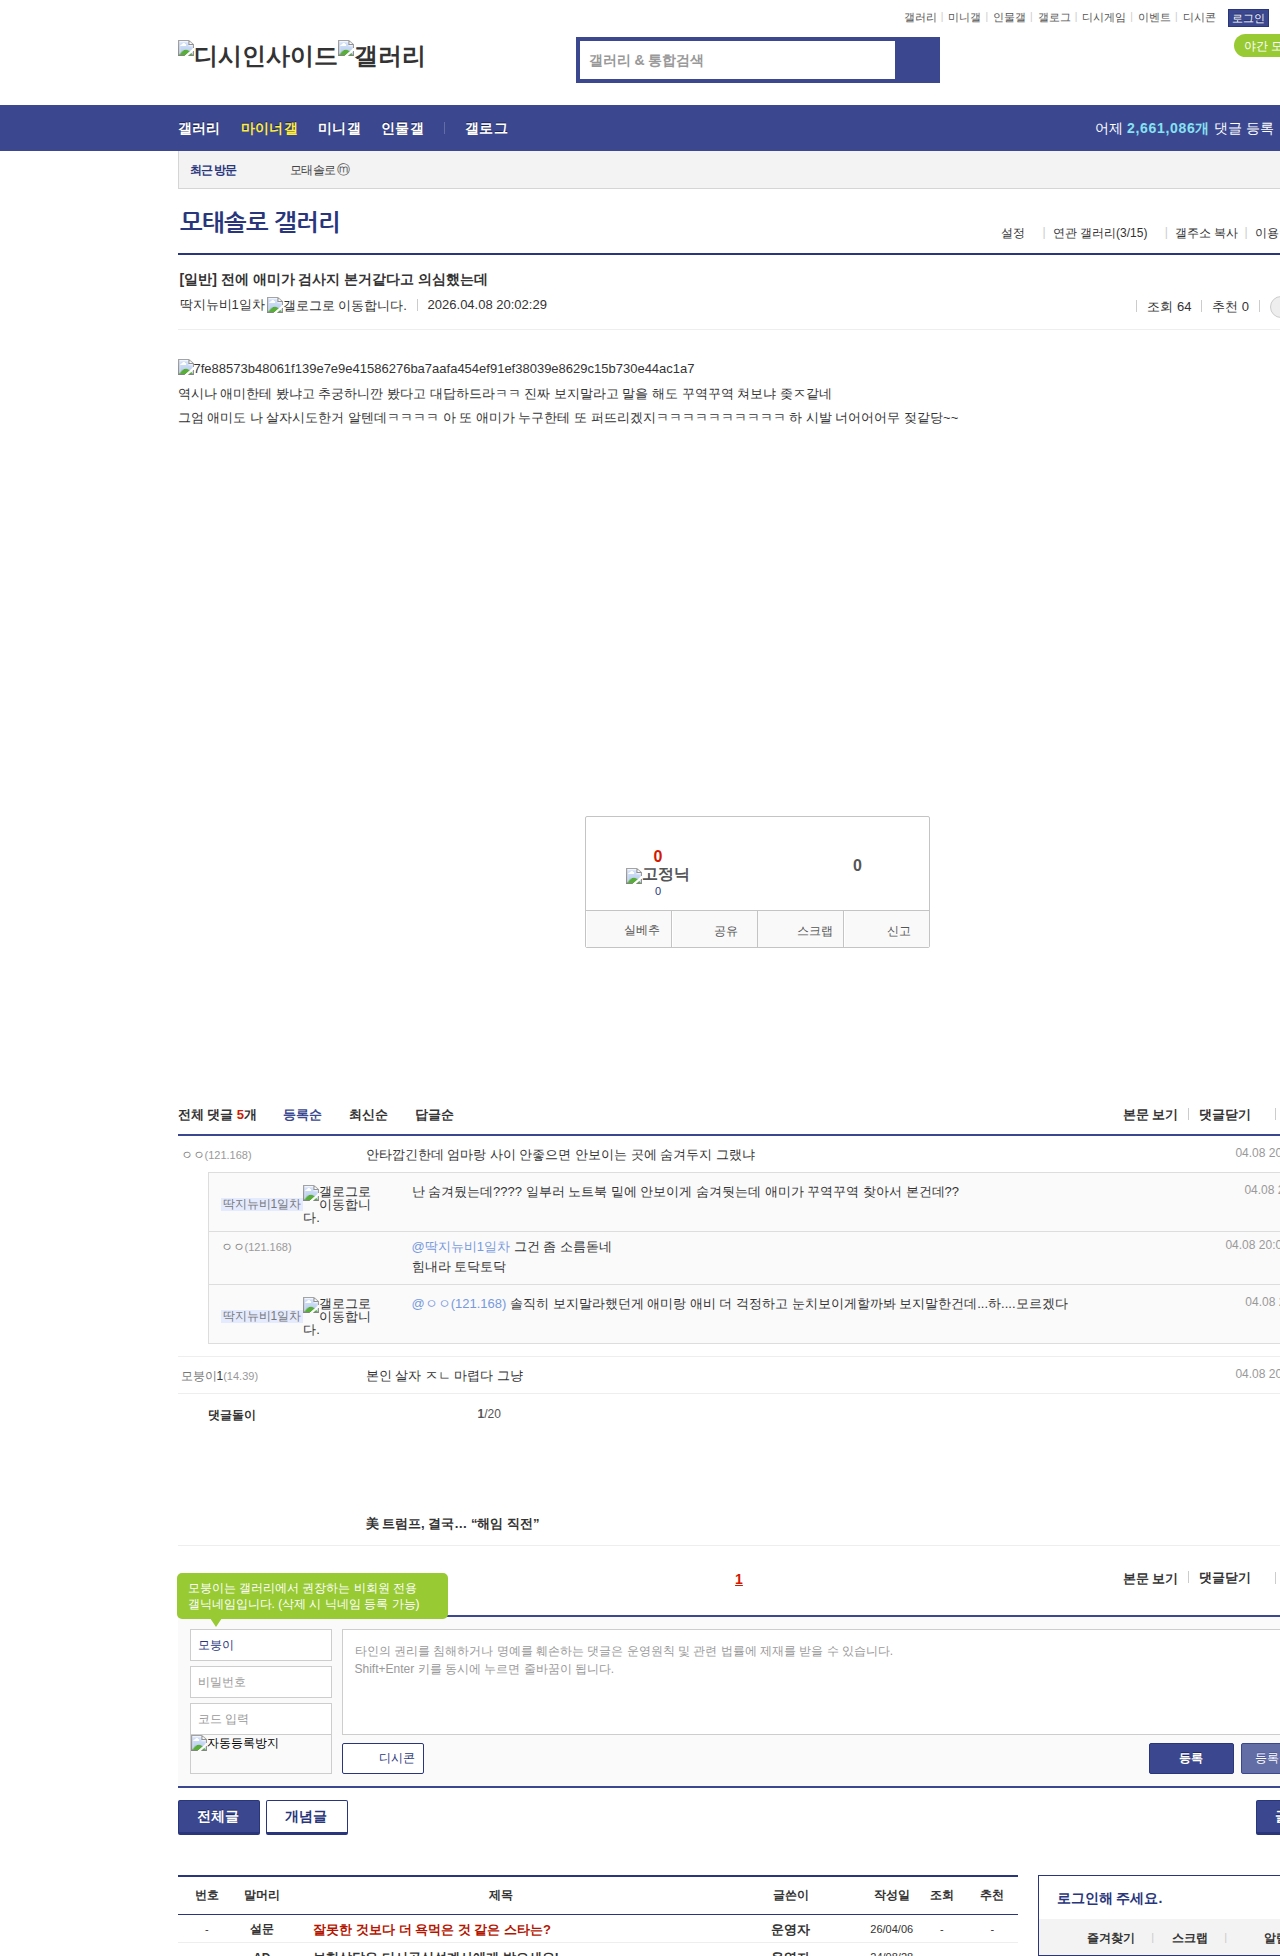This screenshot has width=1280, height=1956.
Task: Open the broken post image 7fe88573b…
Action: 436,369
